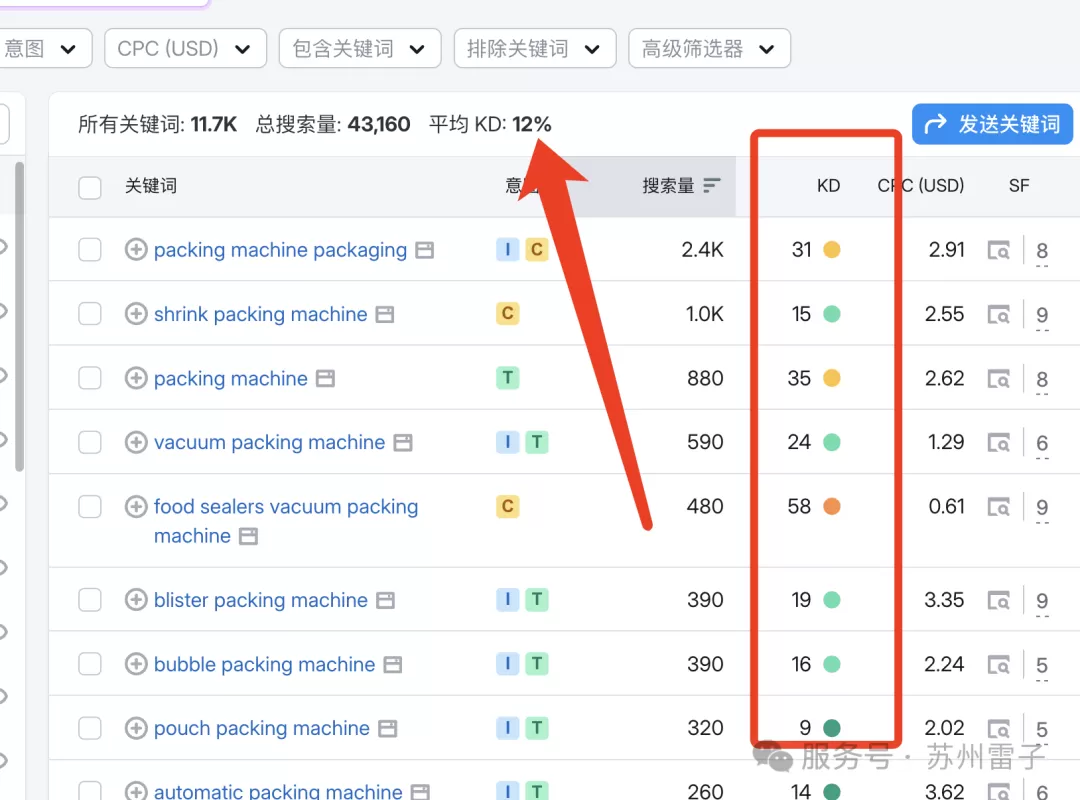Open SERP table icon after 'blister packing machine'

coord(386,601)
